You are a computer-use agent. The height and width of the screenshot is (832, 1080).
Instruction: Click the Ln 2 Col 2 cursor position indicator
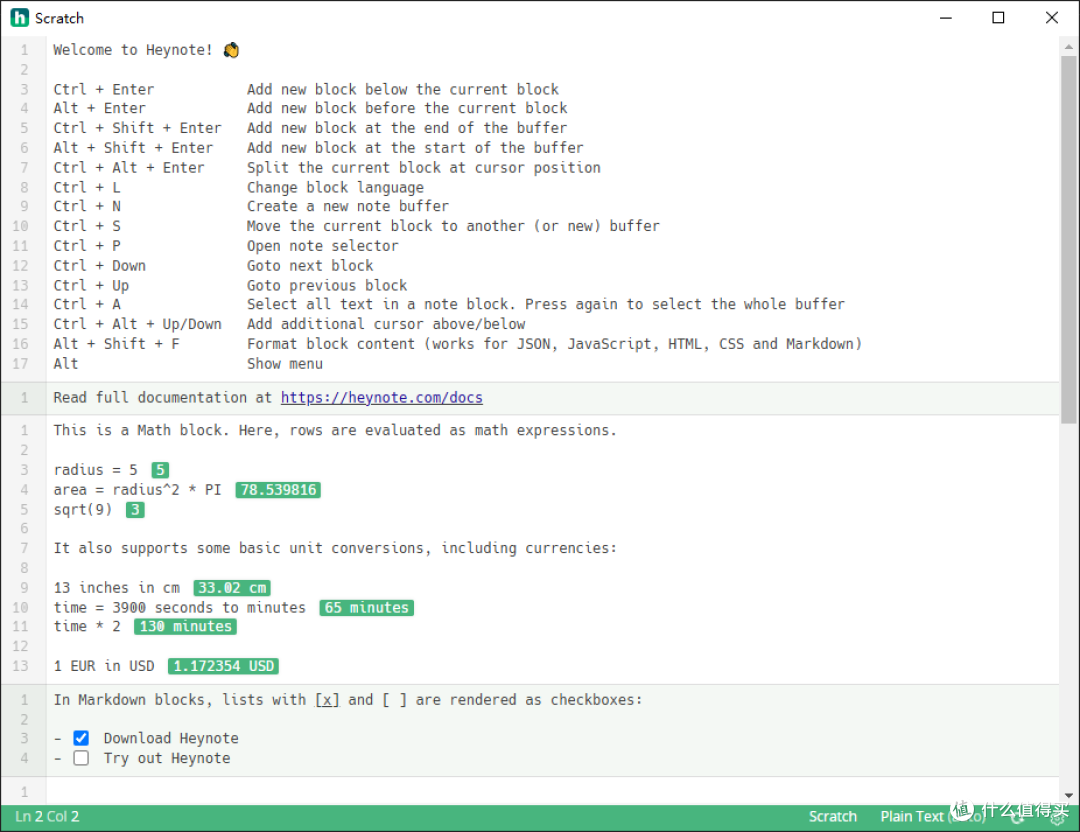coord(48,817)
